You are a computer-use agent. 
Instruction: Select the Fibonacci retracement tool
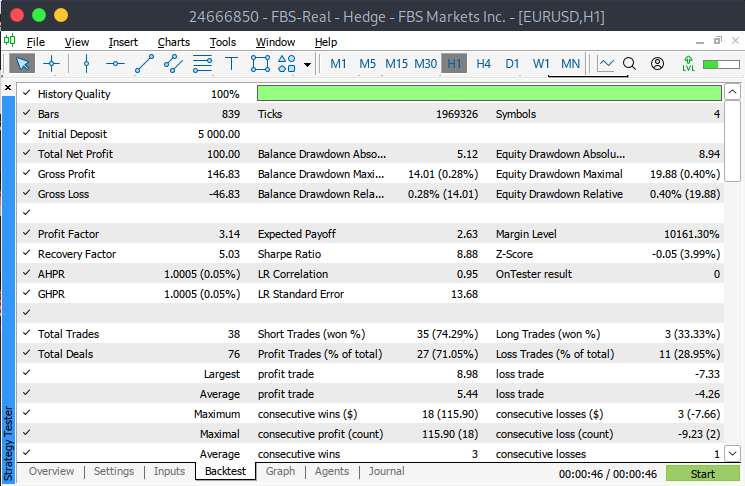[202, 63]
